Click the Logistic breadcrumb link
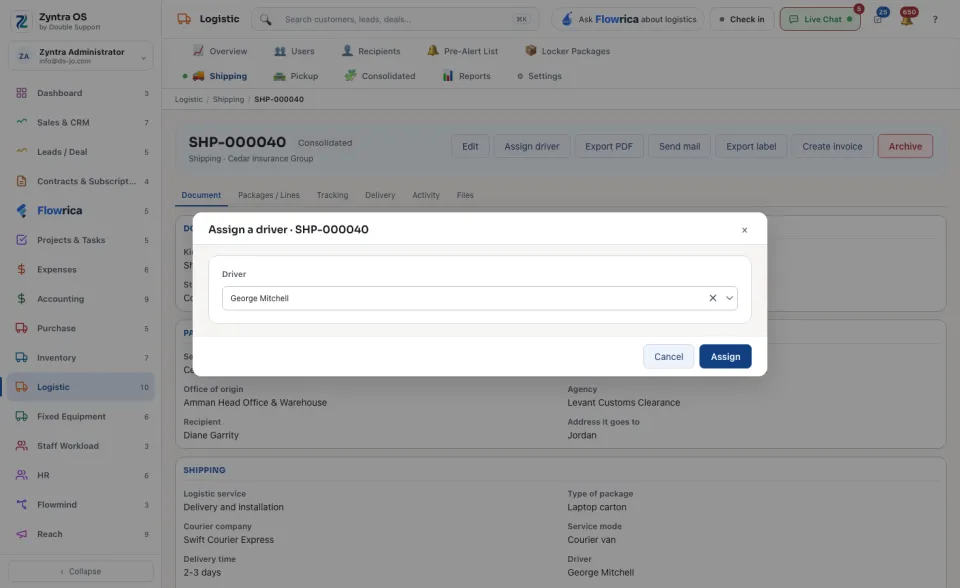Viewport: 960px width, 588px height. pos(189,99)
